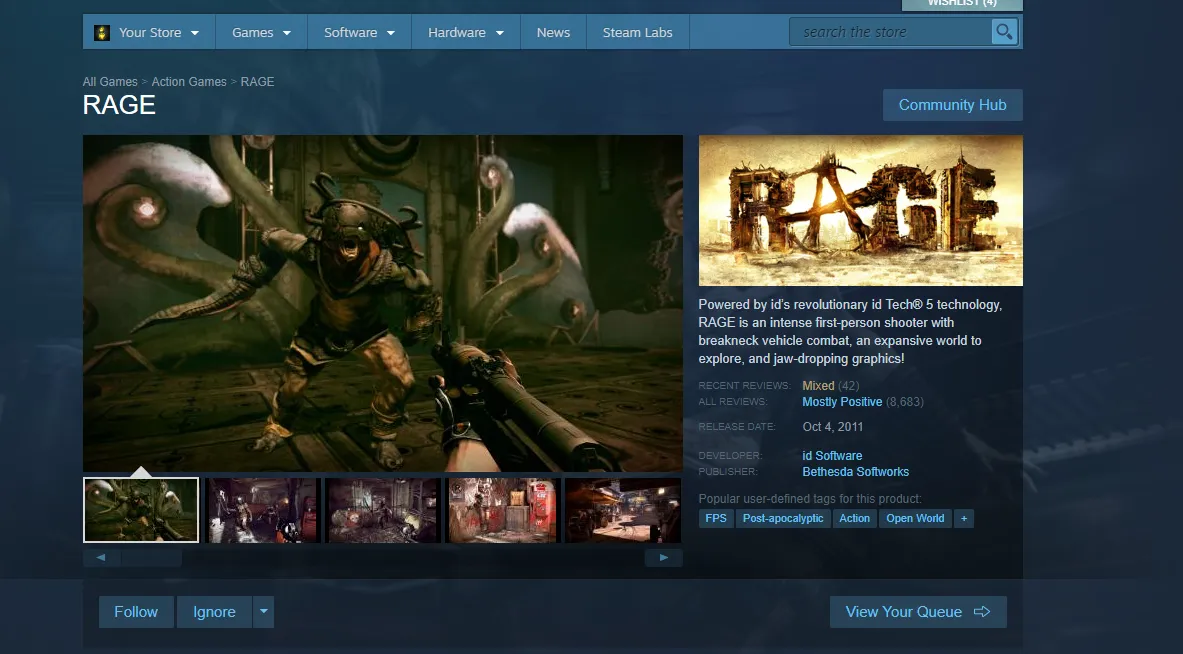Click the right arrow of thumbnail strip
The height and width of the screenshot is (654, 1183).
coord(663,557)
